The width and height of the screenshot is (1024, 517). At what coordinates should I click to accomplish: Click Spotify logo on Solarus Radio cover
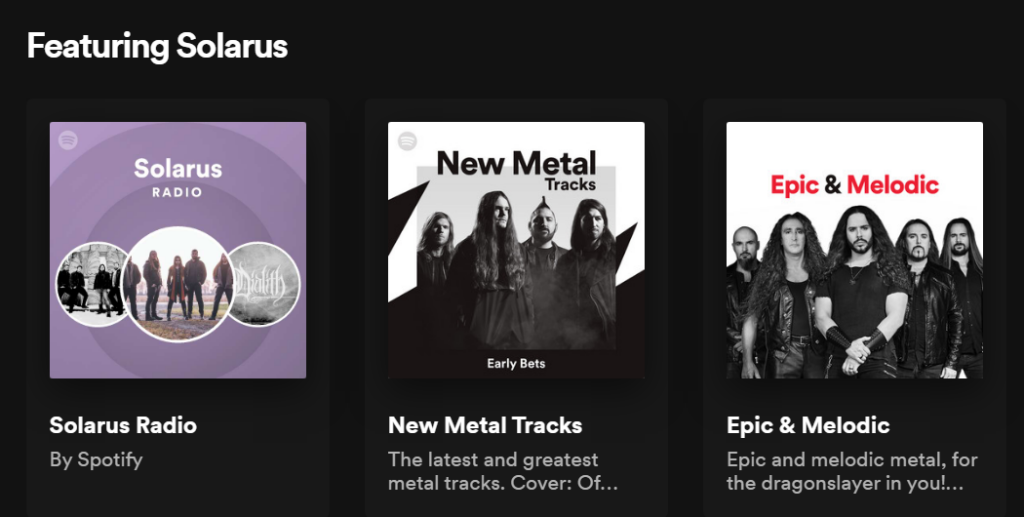(x=68, y=140)
